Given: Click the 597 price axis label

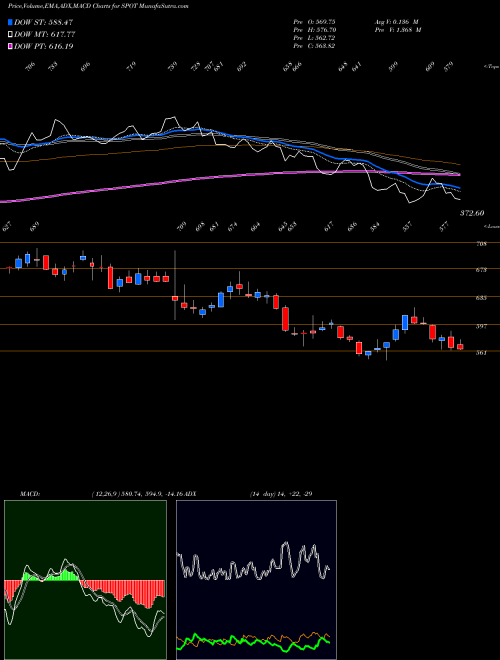Looking at the screenshot, I should [x=481, y=326].
